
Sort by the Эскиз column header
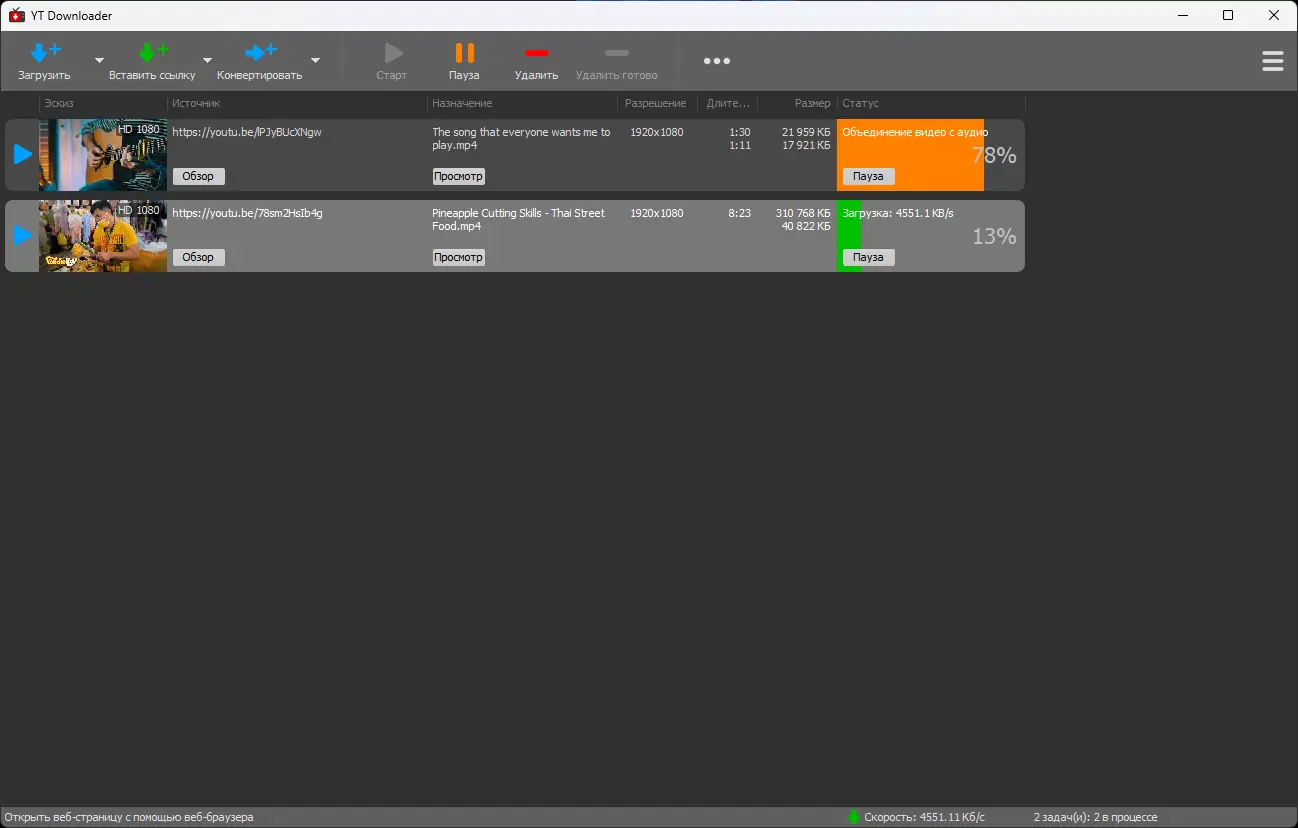click(x=59, y=103)
